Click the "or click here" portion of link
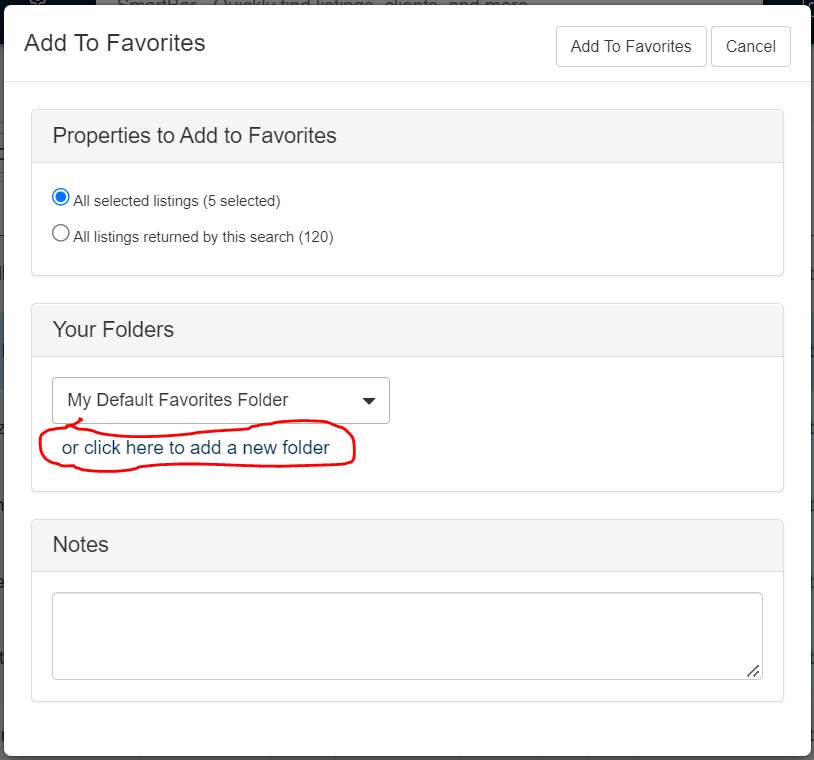This screenshot has width=814, height=760. (x=112, y=448)
